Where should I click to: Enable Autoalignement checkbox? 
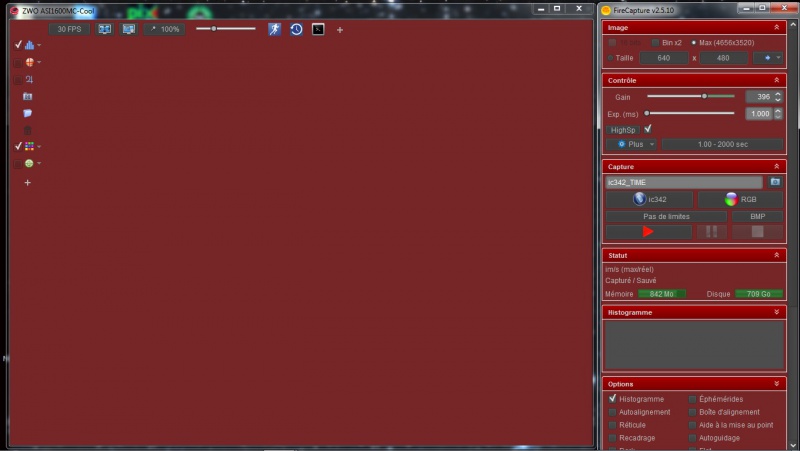click(x=612, y=412)
